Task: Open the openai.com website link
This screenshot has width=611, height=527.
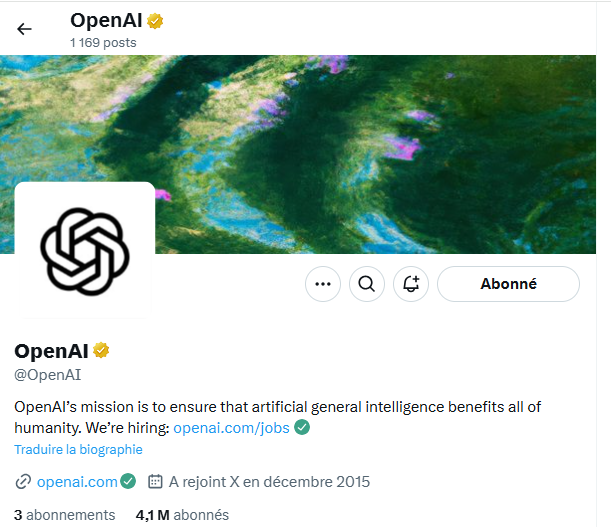Action: click(77, 482)
